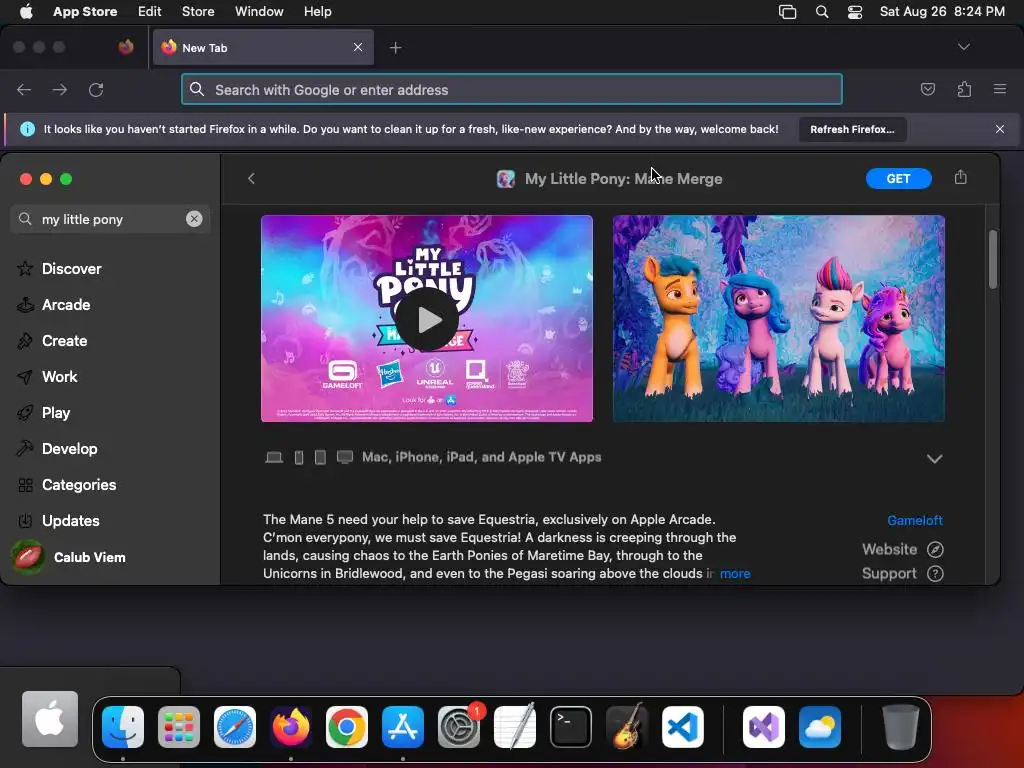Open the ponies screenshot thumbnail
The width and height of the screenshot is (1024, 768).
(x=778, y=318)
